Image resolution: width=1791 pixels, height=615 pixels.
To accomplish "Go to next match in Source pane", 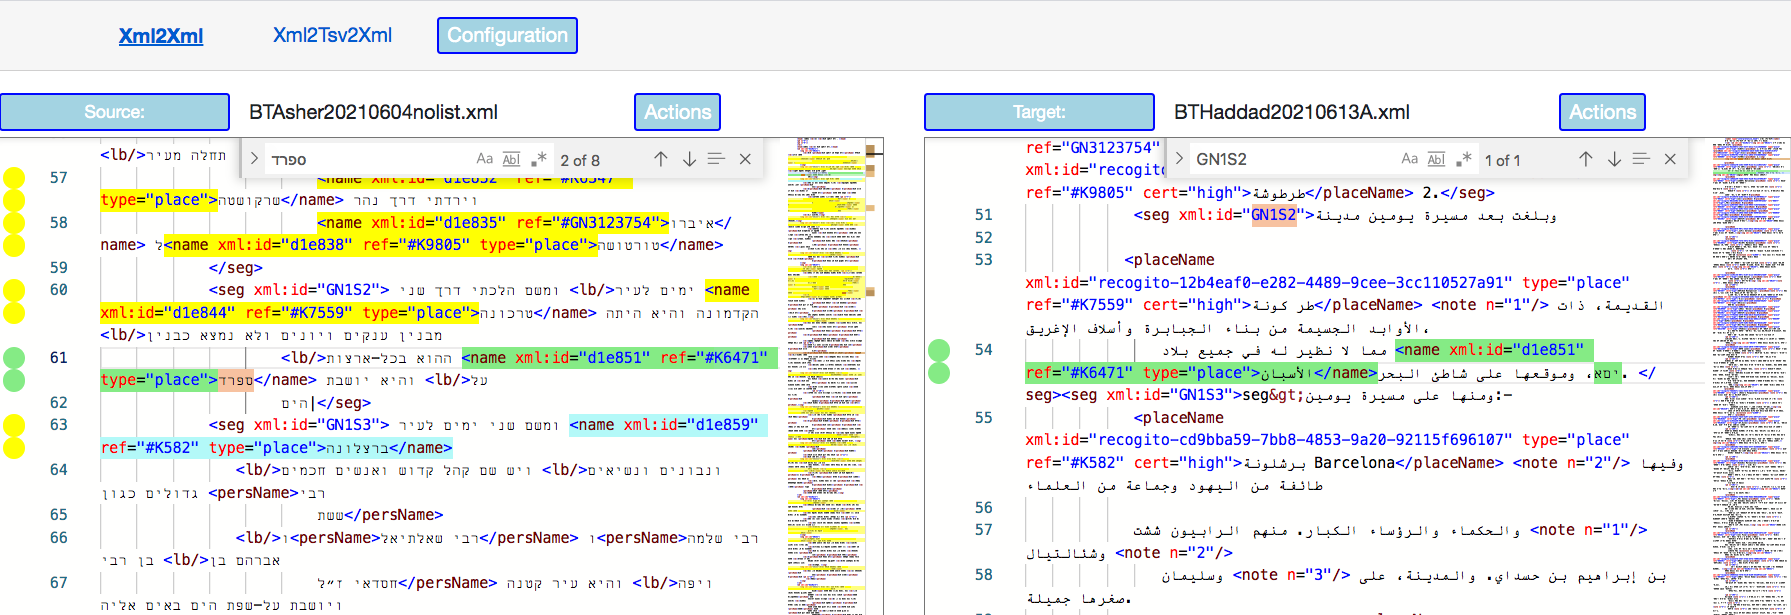I will (x=689, y=159).
